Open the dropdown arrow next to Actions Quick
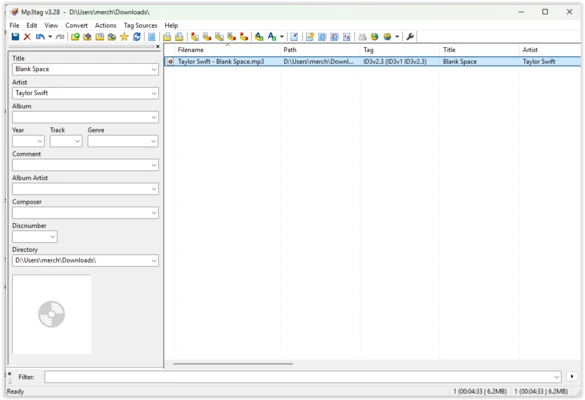 pyautogui.click(x=282, y=37)
